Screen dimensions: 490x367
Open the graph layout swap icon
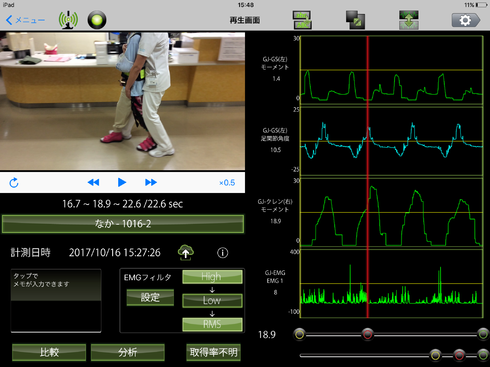click(302, 20)
